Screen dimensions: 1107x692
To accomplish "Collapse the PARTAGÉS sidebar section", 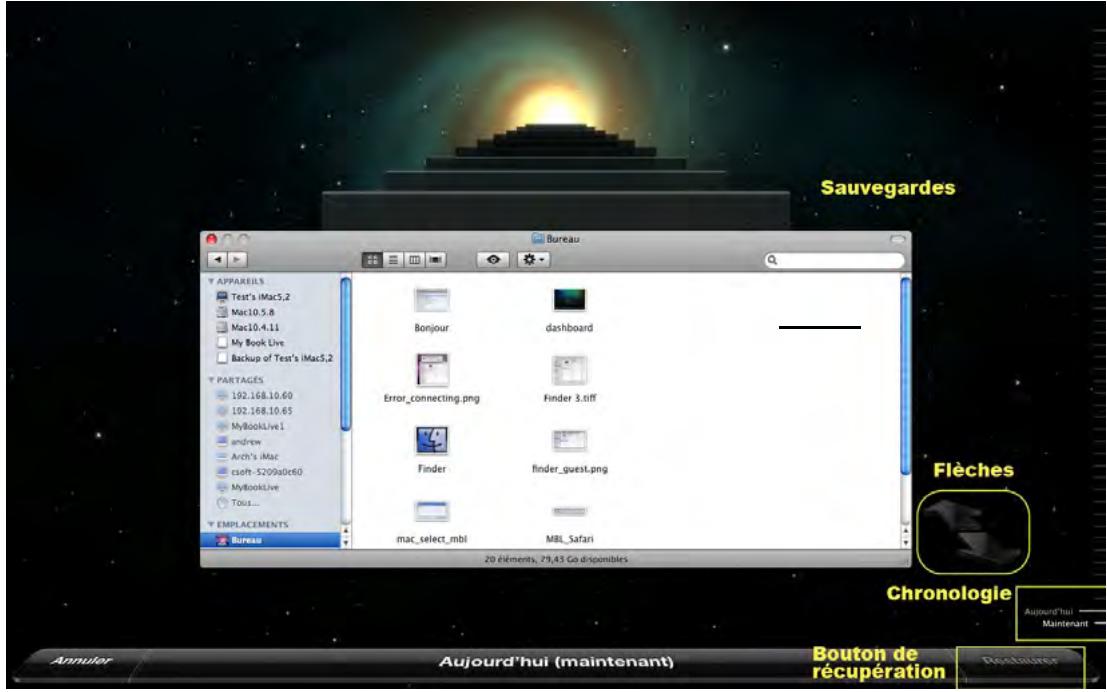I will 211,380.
